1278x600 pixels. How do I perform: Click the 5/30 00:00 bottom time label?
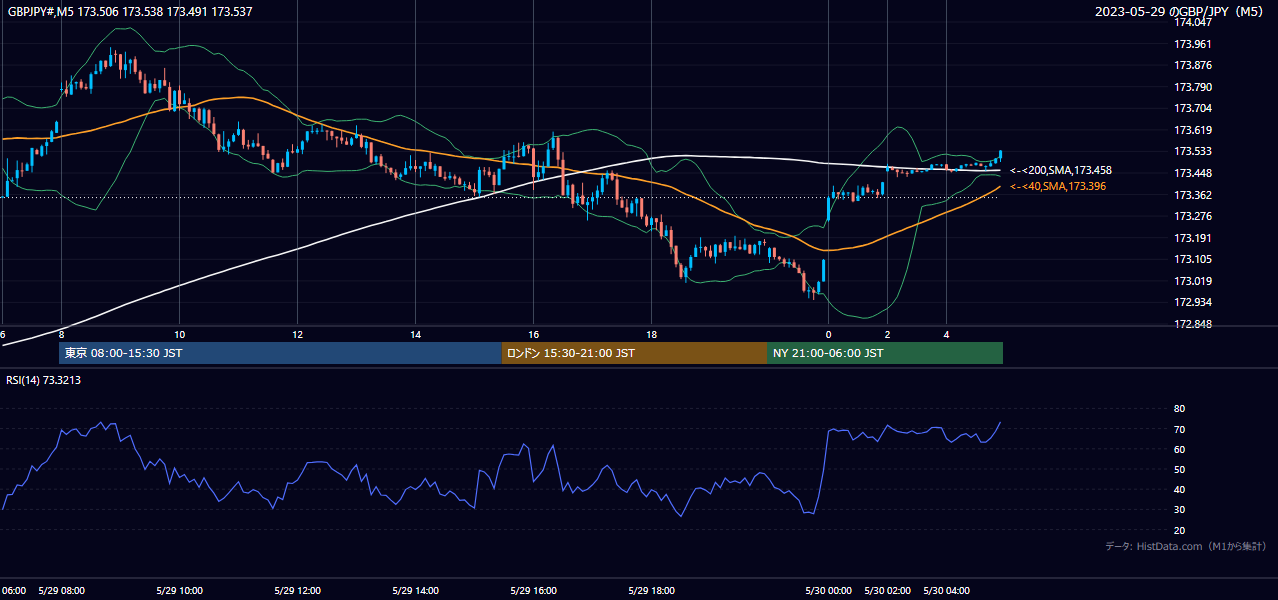828,591
